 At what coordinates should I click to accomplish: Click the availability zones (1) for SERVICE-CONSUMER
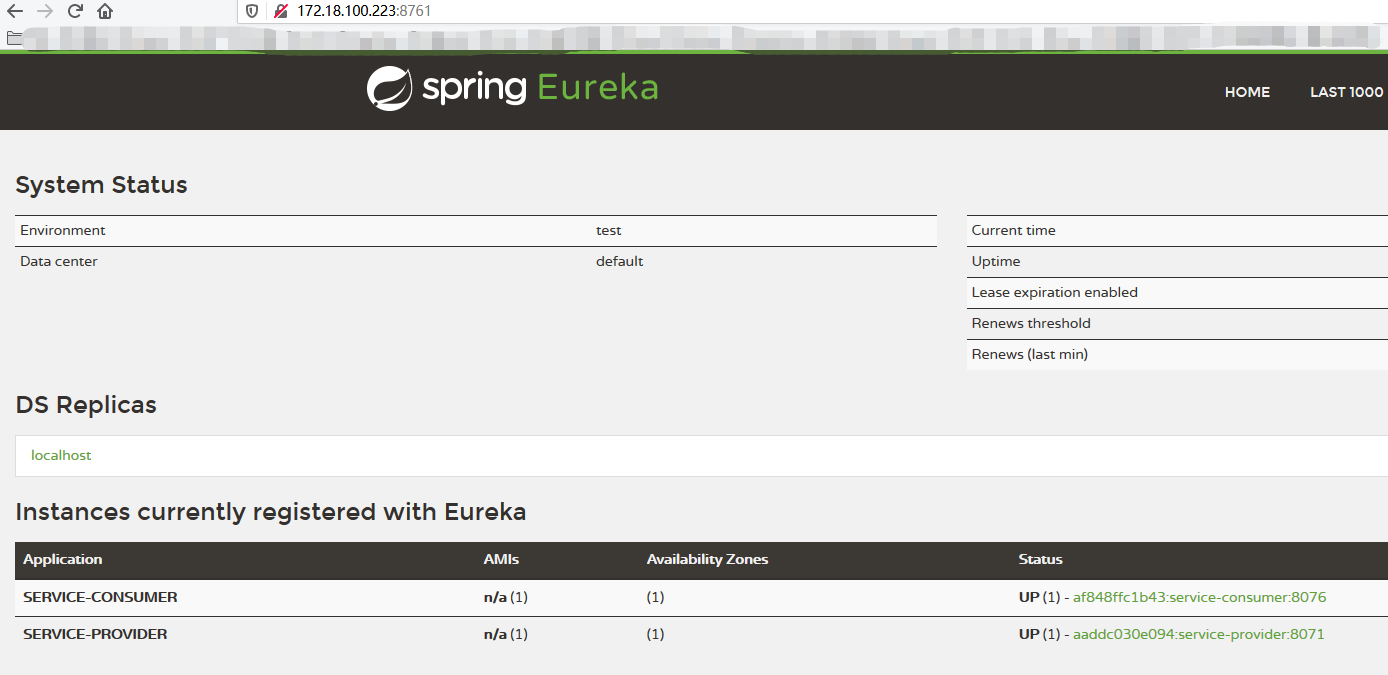pyautogui.click(x=655, y=597)
